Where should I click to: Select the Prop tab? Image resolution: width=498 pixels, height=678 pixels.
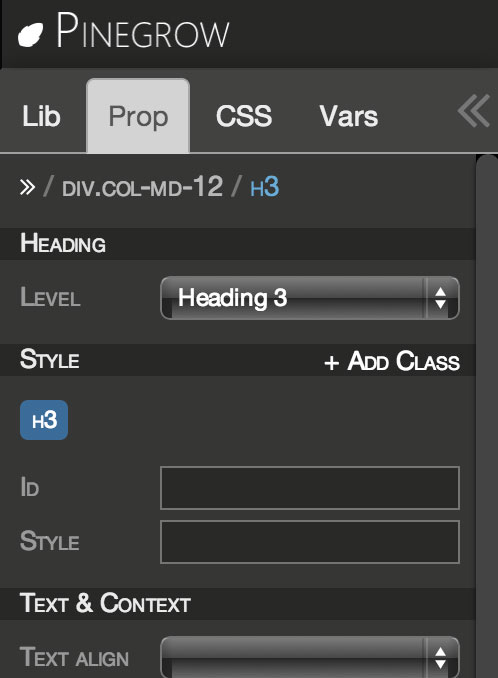point(138,116)
